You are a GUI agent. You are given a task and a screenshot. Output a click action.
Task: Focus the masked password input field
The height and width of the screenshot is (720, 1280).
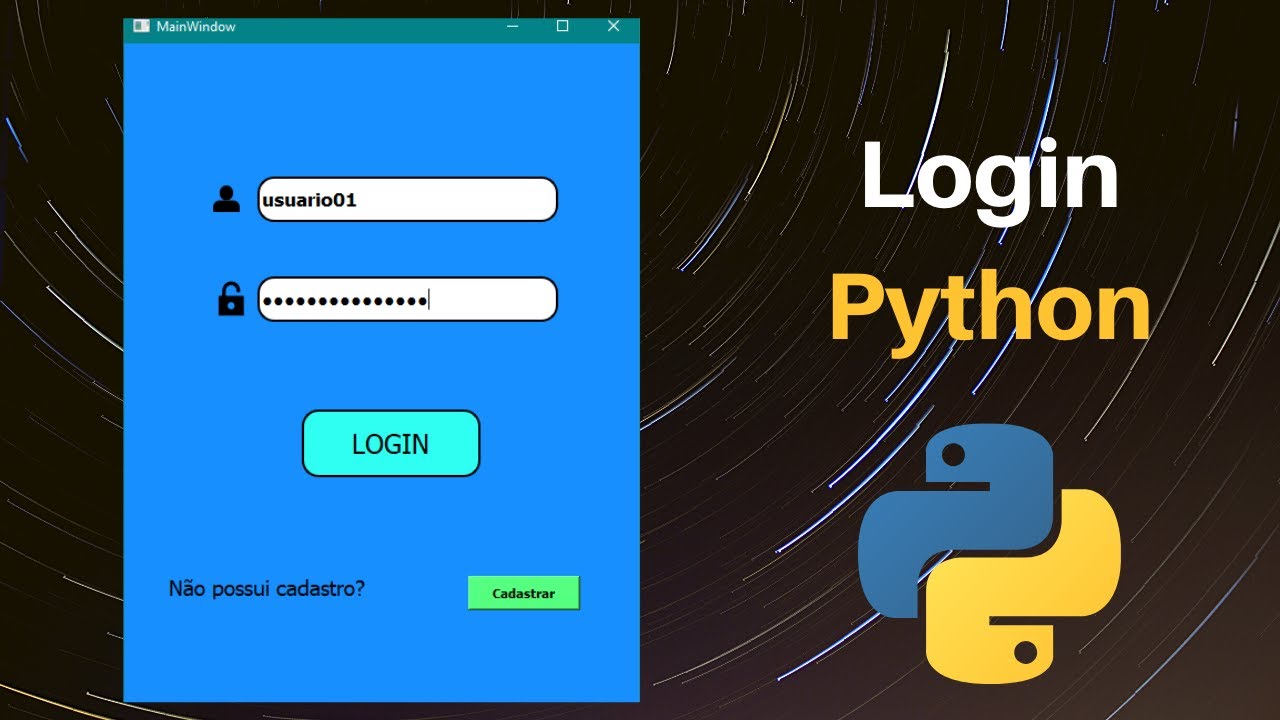pos(407,299)
